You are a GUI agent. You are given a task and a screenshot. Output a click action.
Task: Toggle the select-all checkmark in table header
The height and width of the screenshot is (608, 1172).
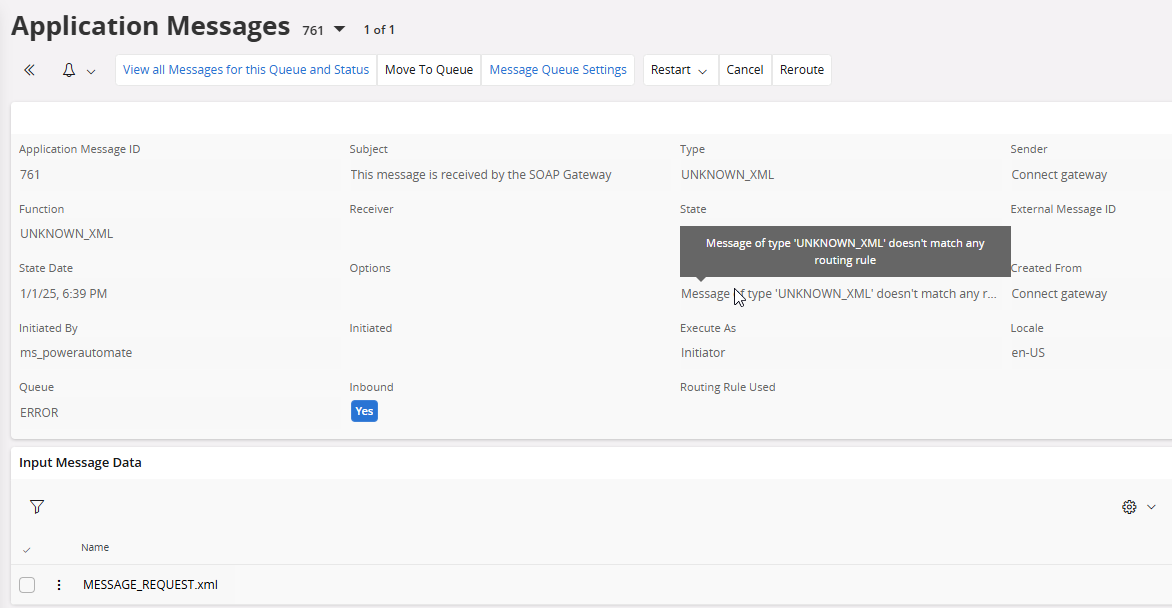pos(27,549)
